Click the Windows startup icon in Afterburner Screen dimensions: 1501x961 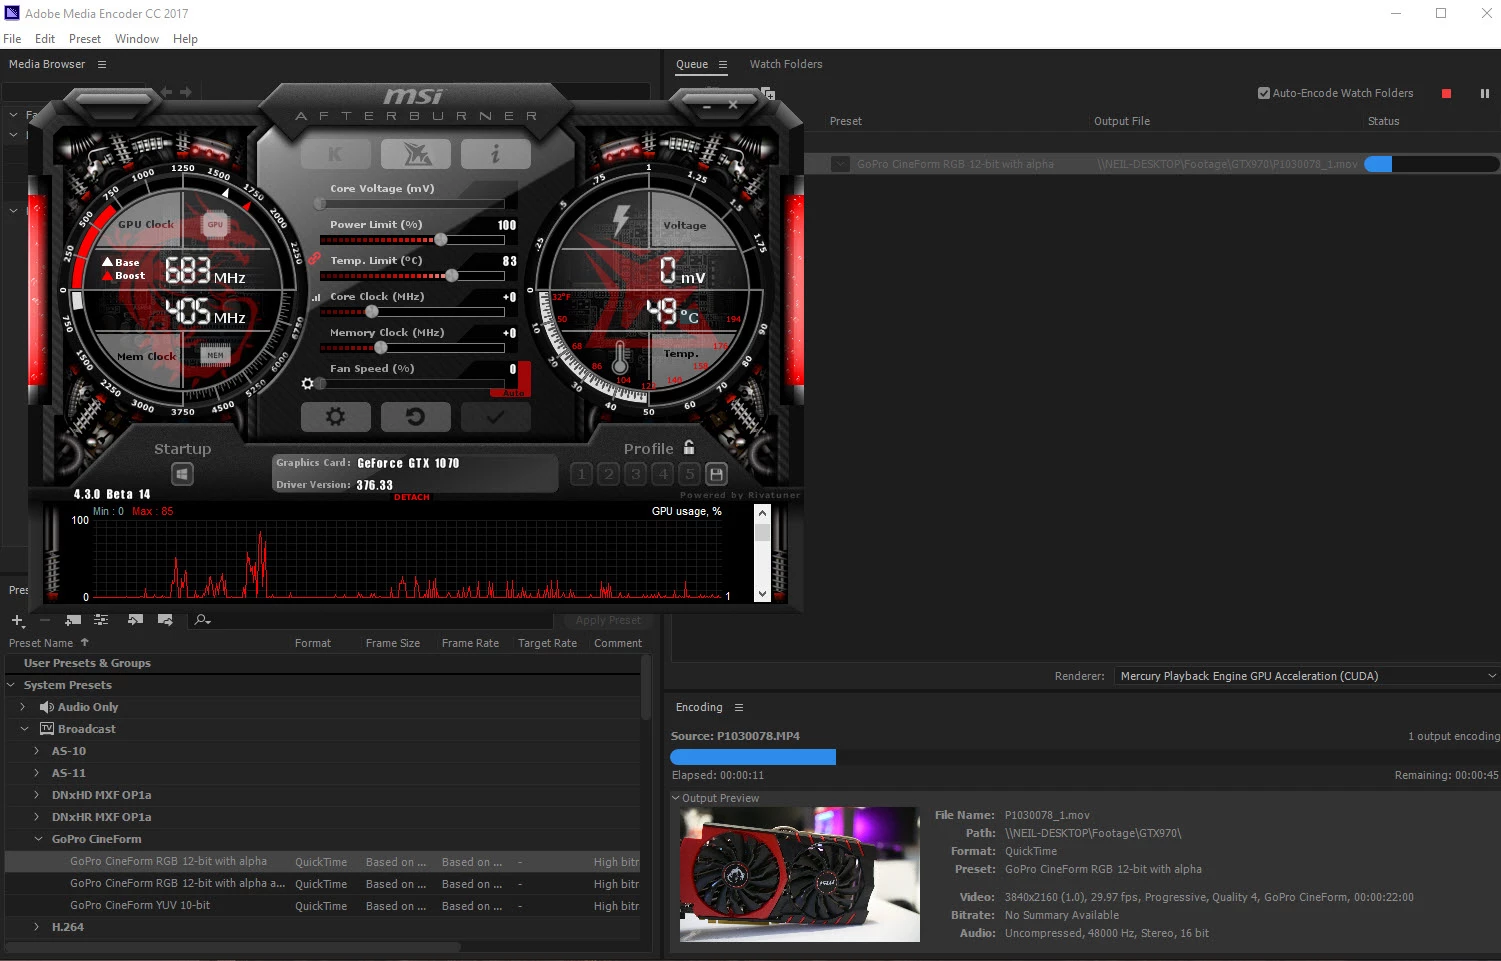pos(182,474)
